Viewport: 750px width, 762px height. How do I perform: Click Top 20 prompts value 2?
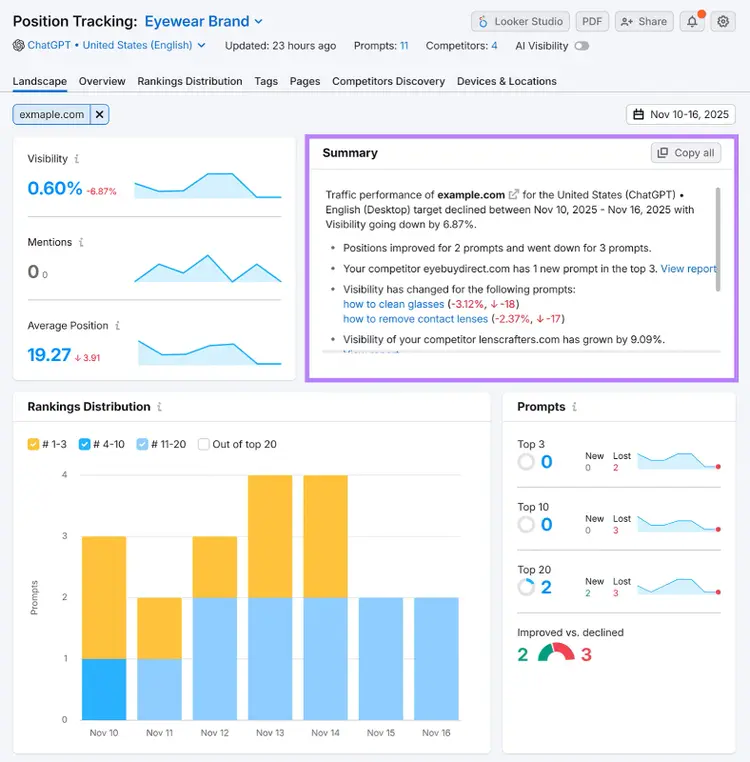coord(546,587)
